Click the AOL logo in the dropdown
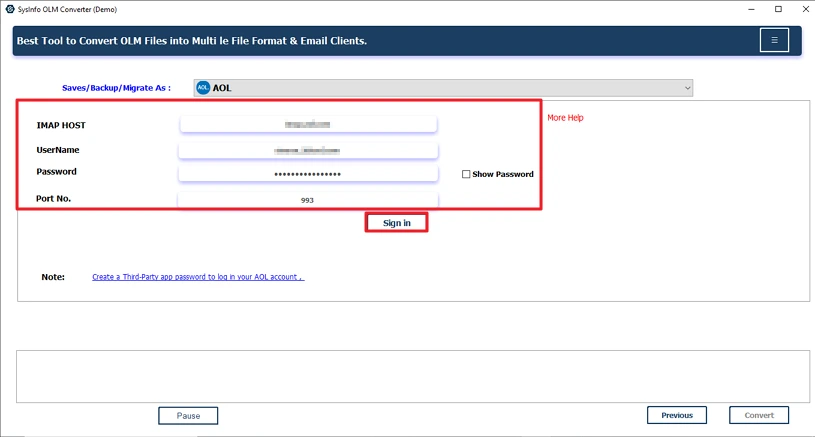Viewport: 815px width, 437px height. 203,88
